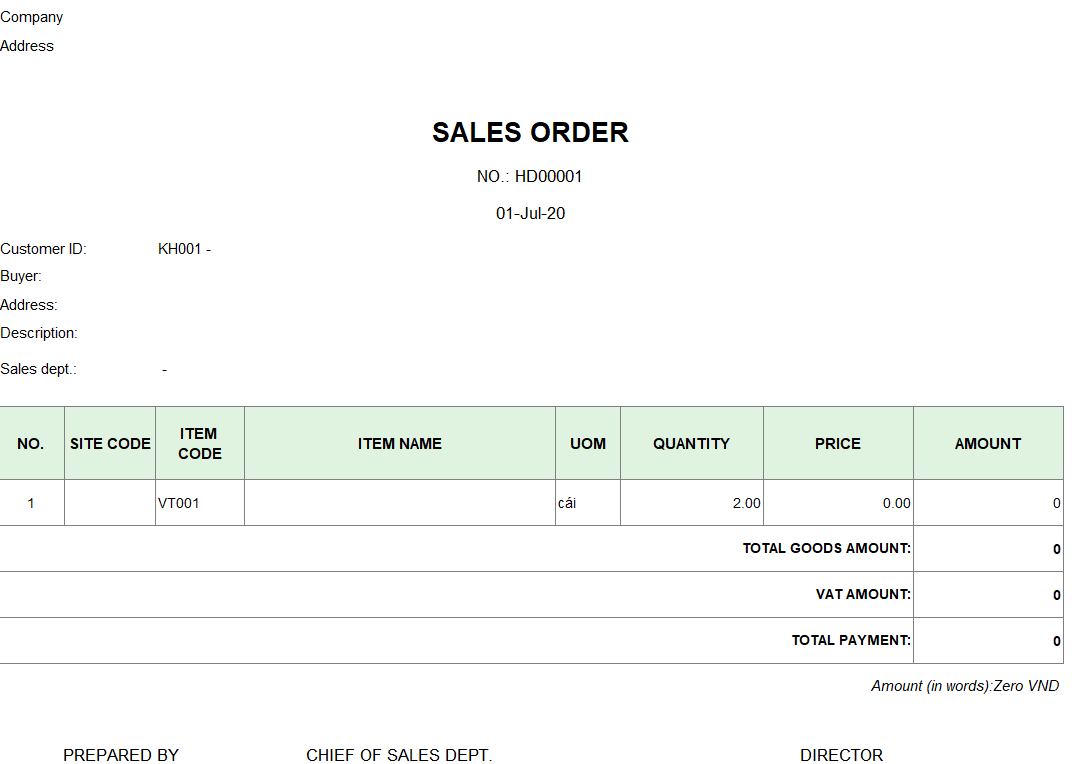Click the Description label
Viewport: 1072px width, 764px height.
tap(38, 333)
